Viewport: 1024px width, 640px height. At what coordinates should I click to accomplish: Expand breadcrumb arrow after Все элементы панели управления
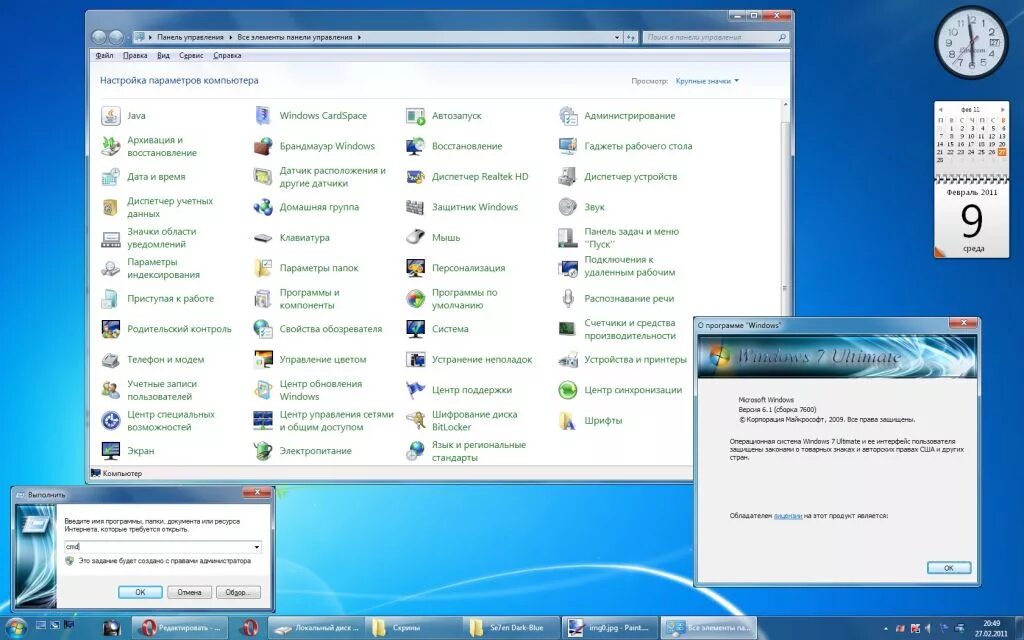(359, 37)
